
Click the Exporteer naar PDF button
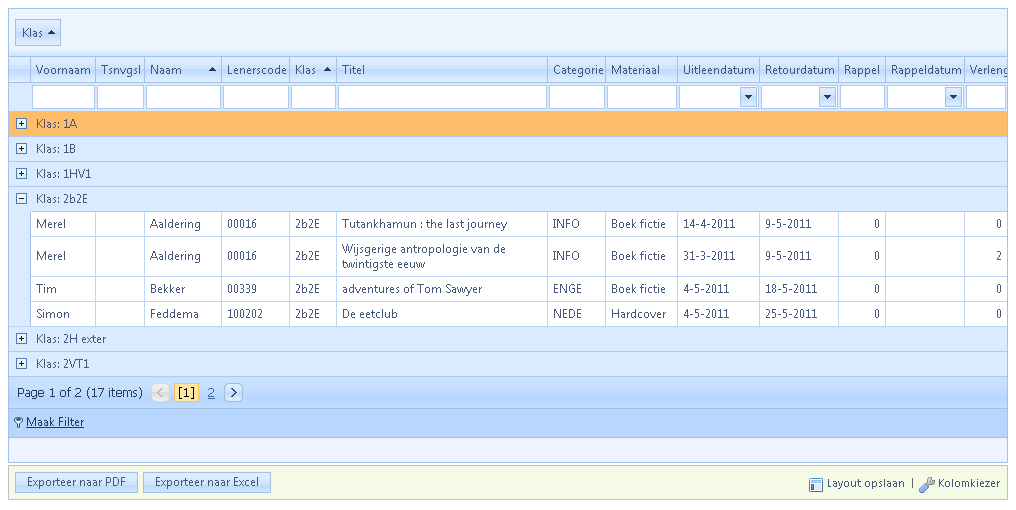76,483
